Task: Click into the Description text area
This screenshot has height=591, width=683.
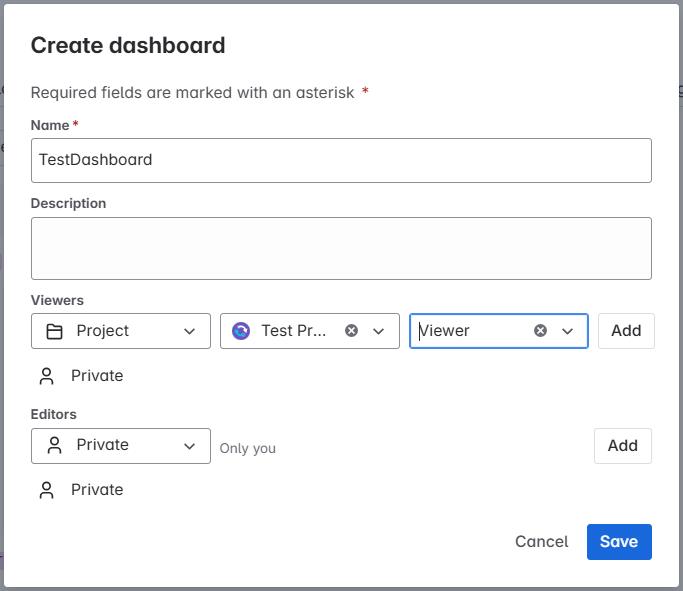Action: pos(341,248)
